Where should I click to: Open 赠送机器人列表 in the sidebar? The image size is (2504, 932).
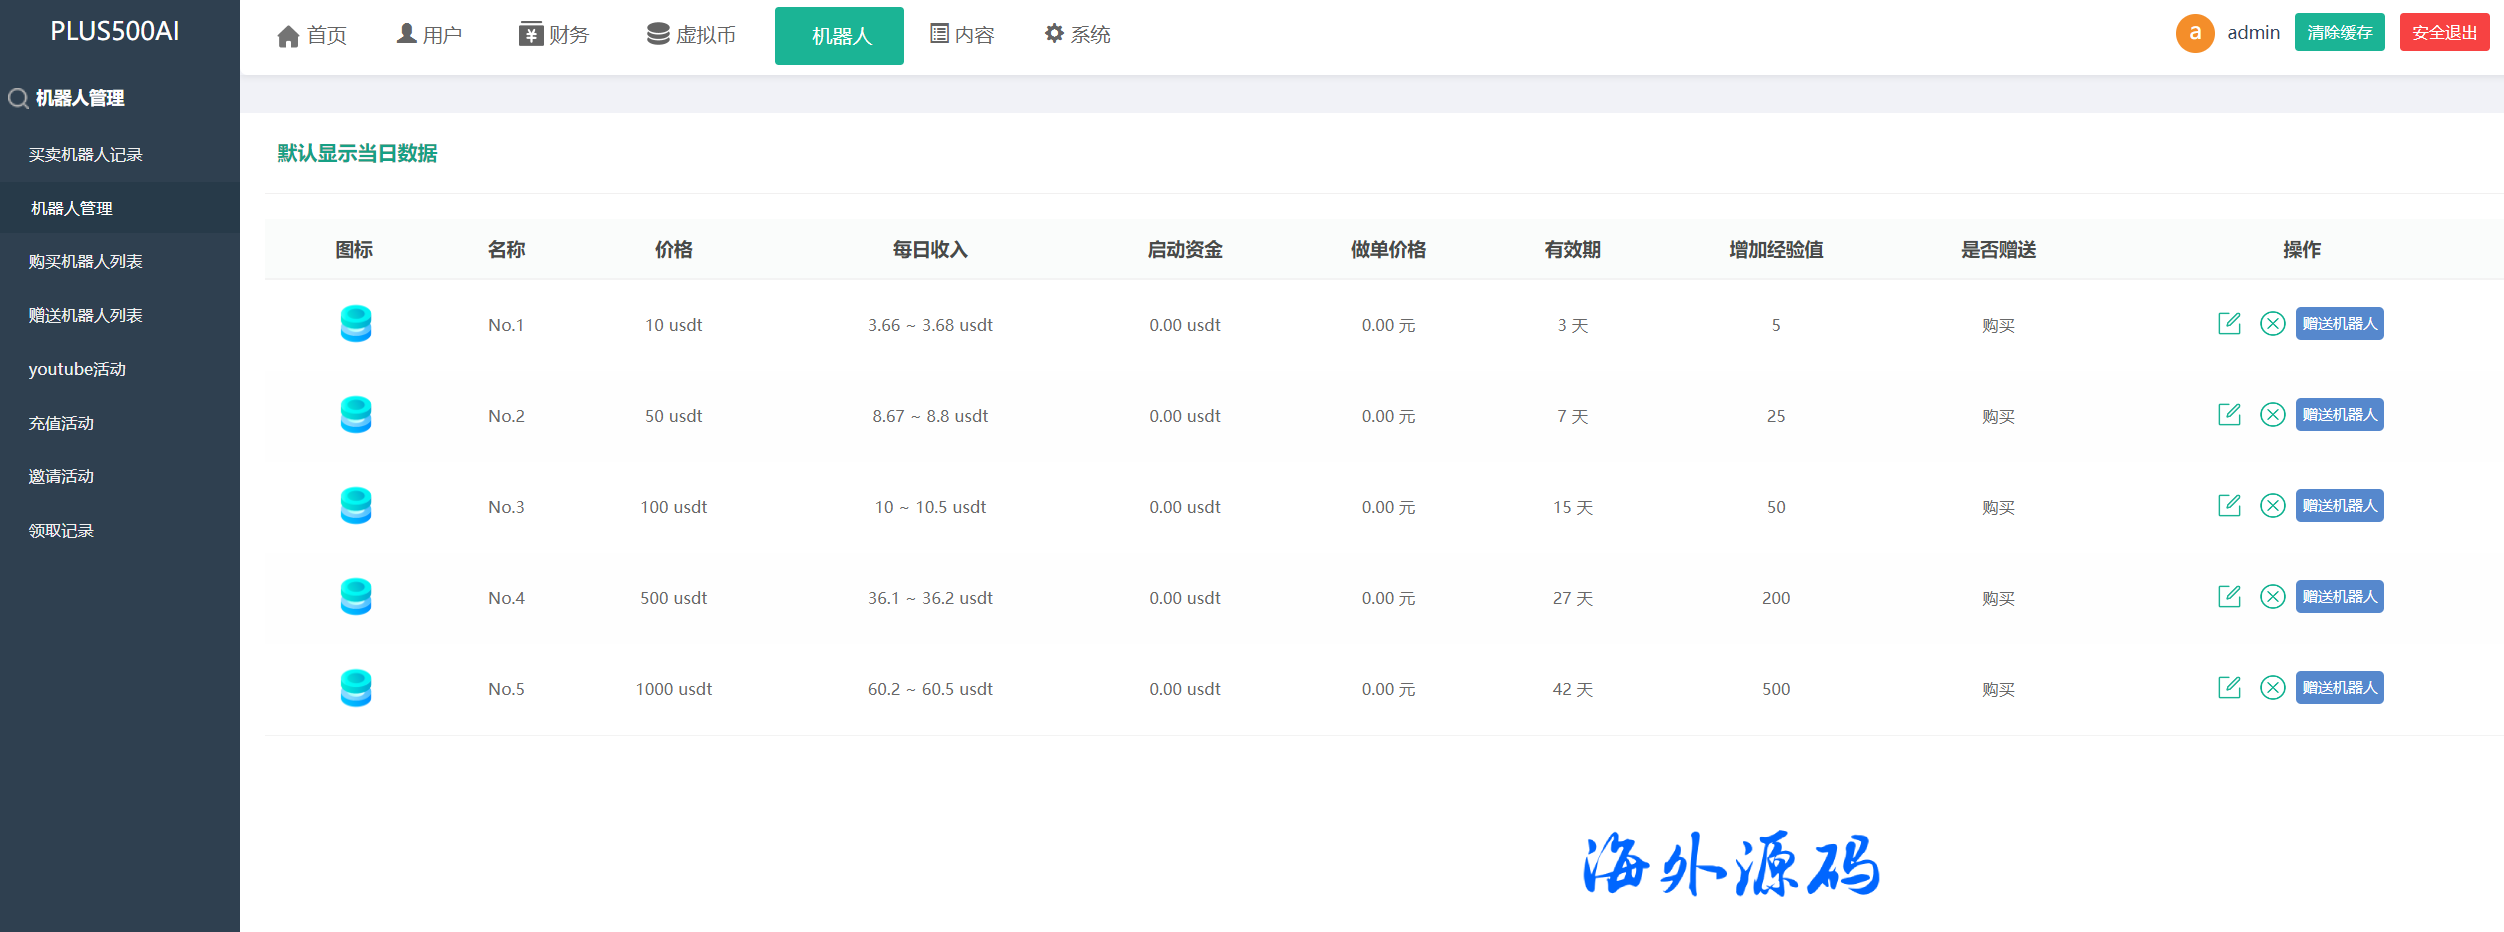pos(86,316)
